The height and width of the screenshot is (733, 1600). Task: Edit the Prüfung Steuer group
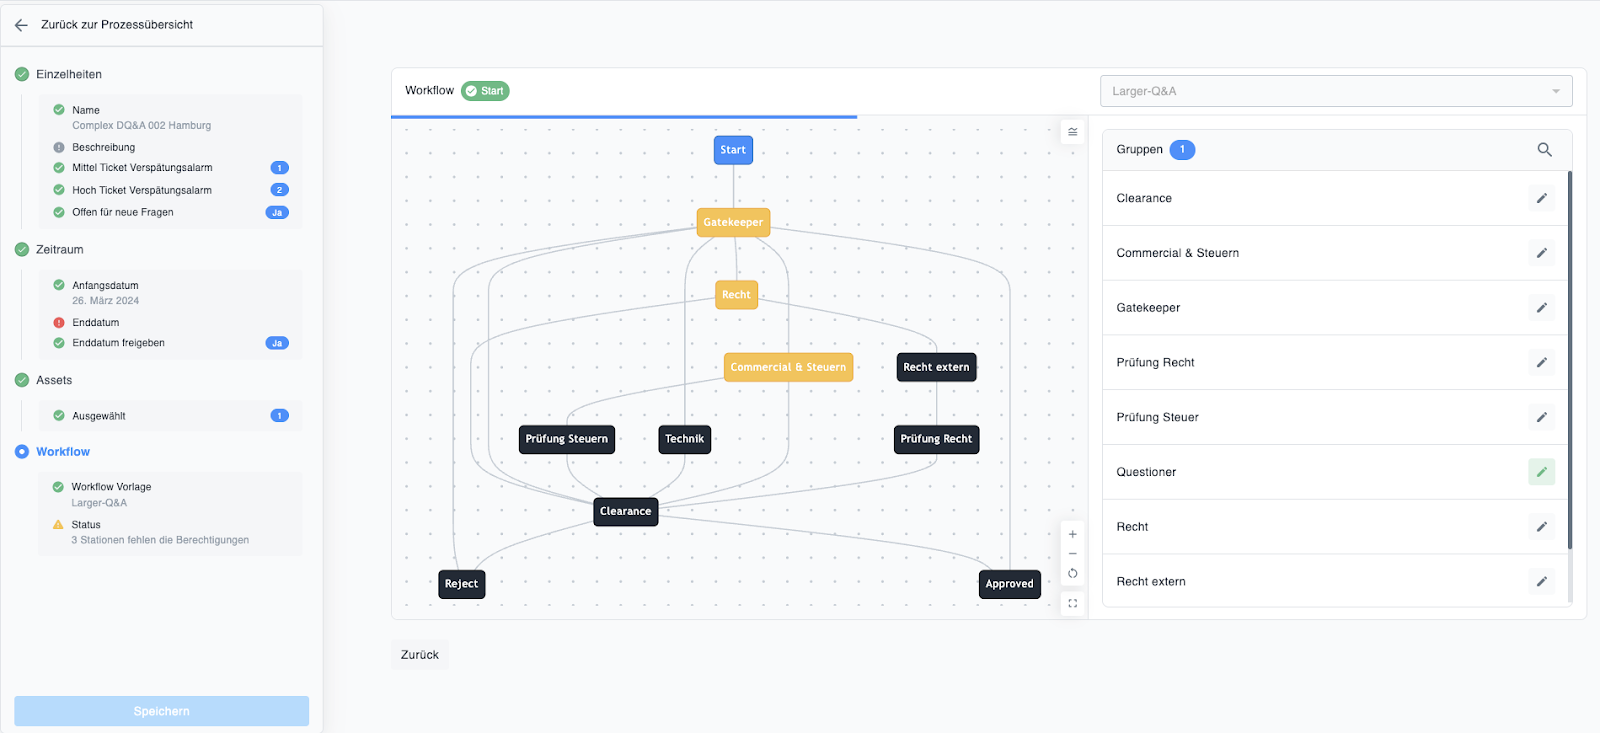pyautogui.click(x=1541, y=417)
